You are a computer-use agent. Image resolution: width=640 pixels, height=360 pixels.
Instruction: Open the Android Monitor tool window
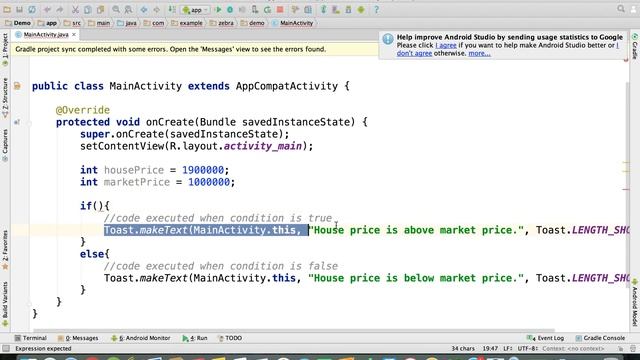(x=140, y=338)
